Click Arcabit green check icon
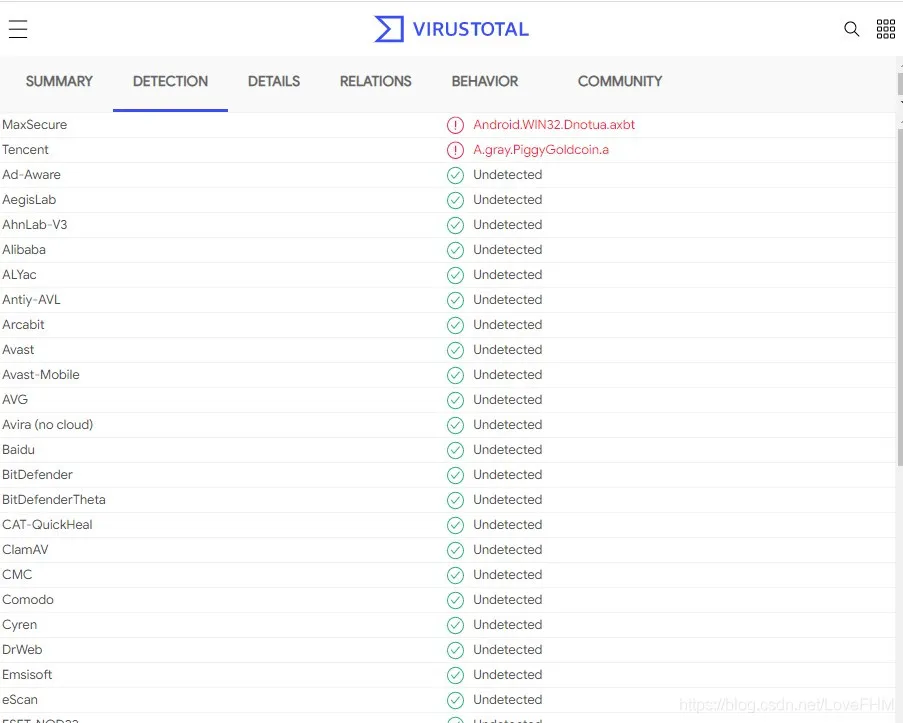Image resolution: width=903 pixels, height=723 pixels. click(x=455, y=325)
